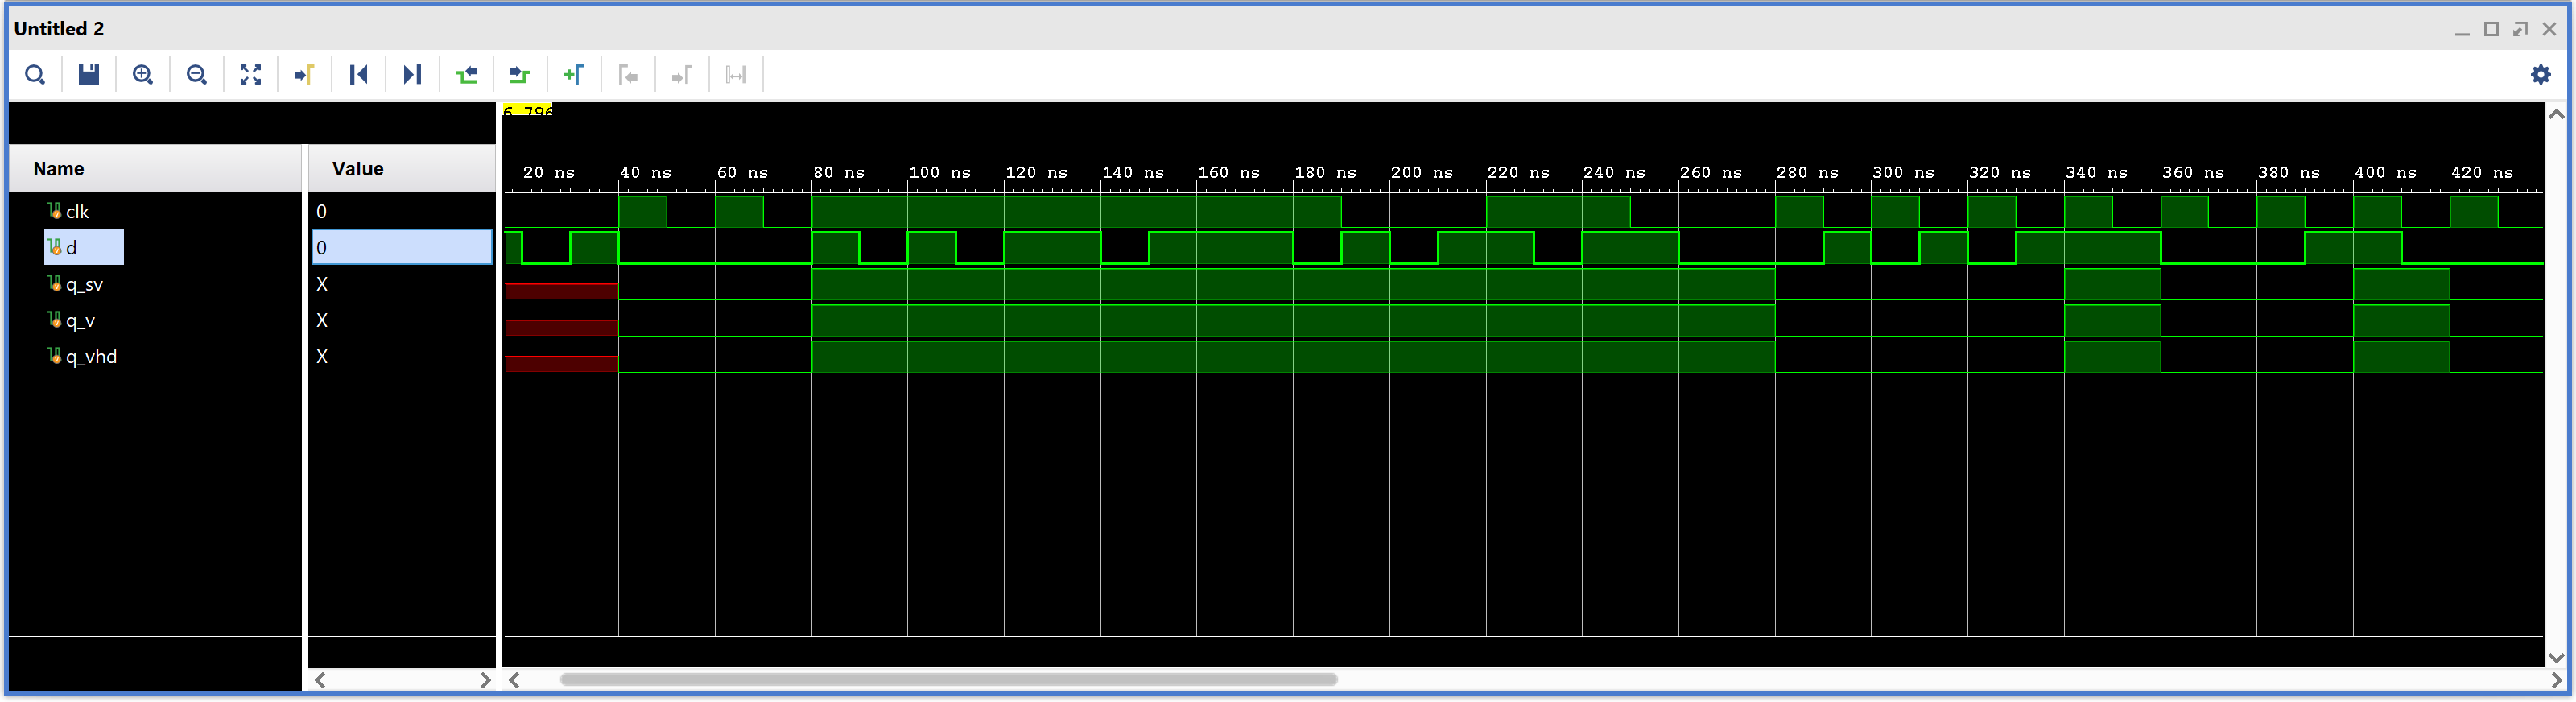Jump to the beginning of simulation time
The image size is (2576, 702).
click(x=359, y=75)
